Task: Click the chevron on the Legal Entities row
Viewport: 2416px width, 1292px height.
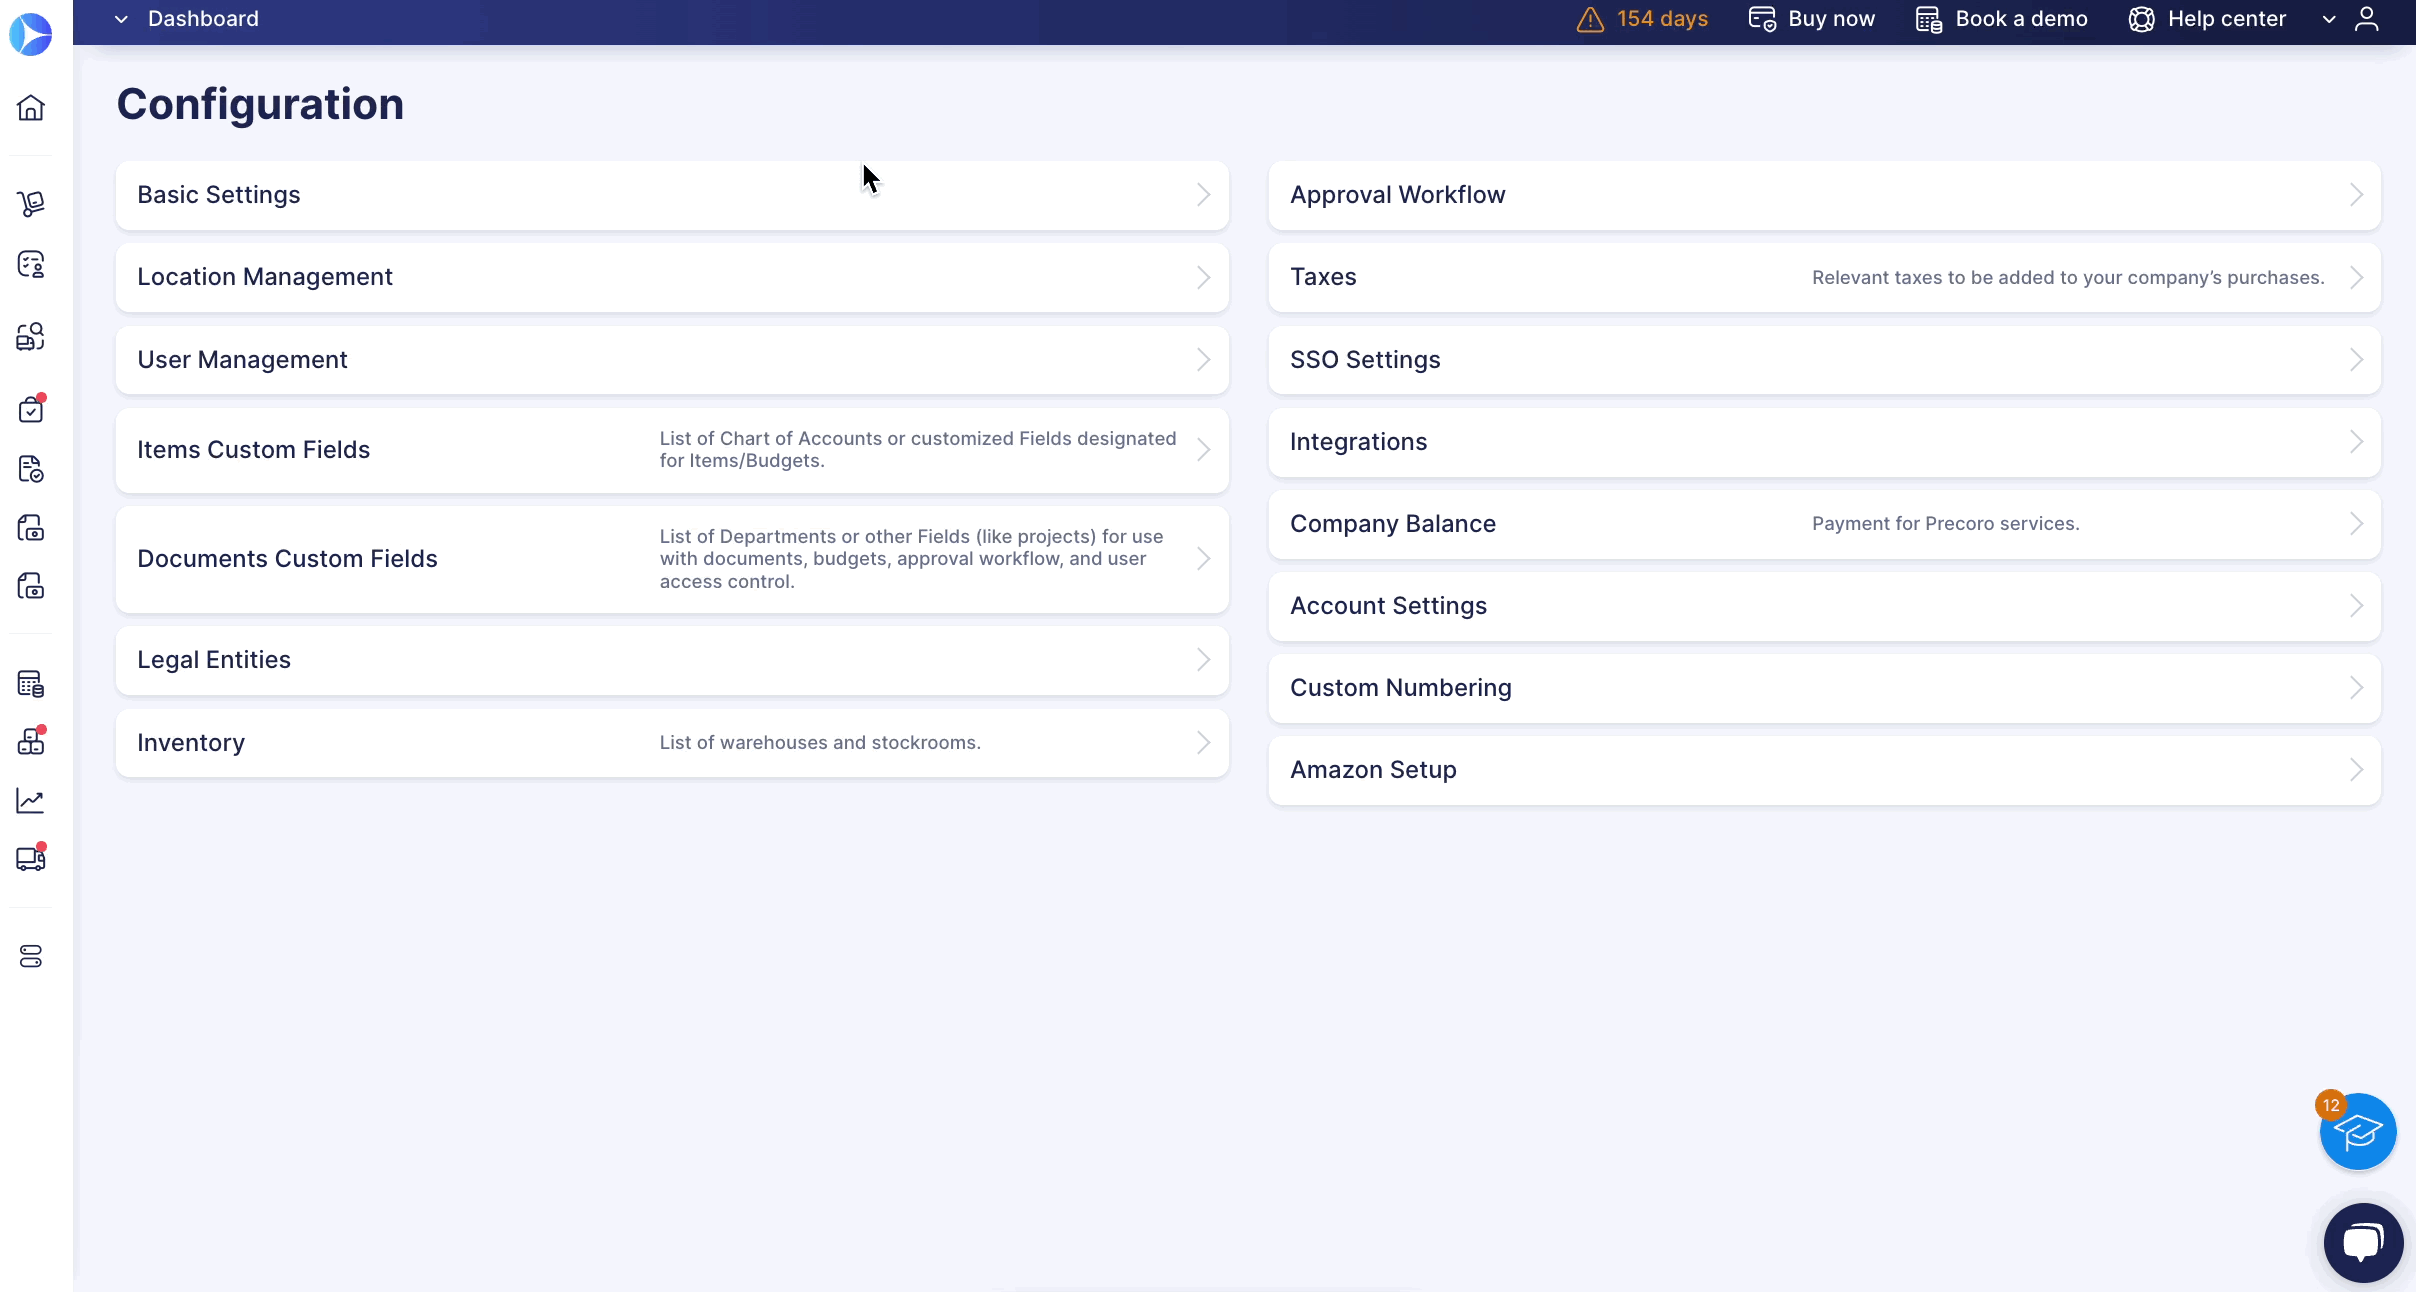Action: point(1204,660)
